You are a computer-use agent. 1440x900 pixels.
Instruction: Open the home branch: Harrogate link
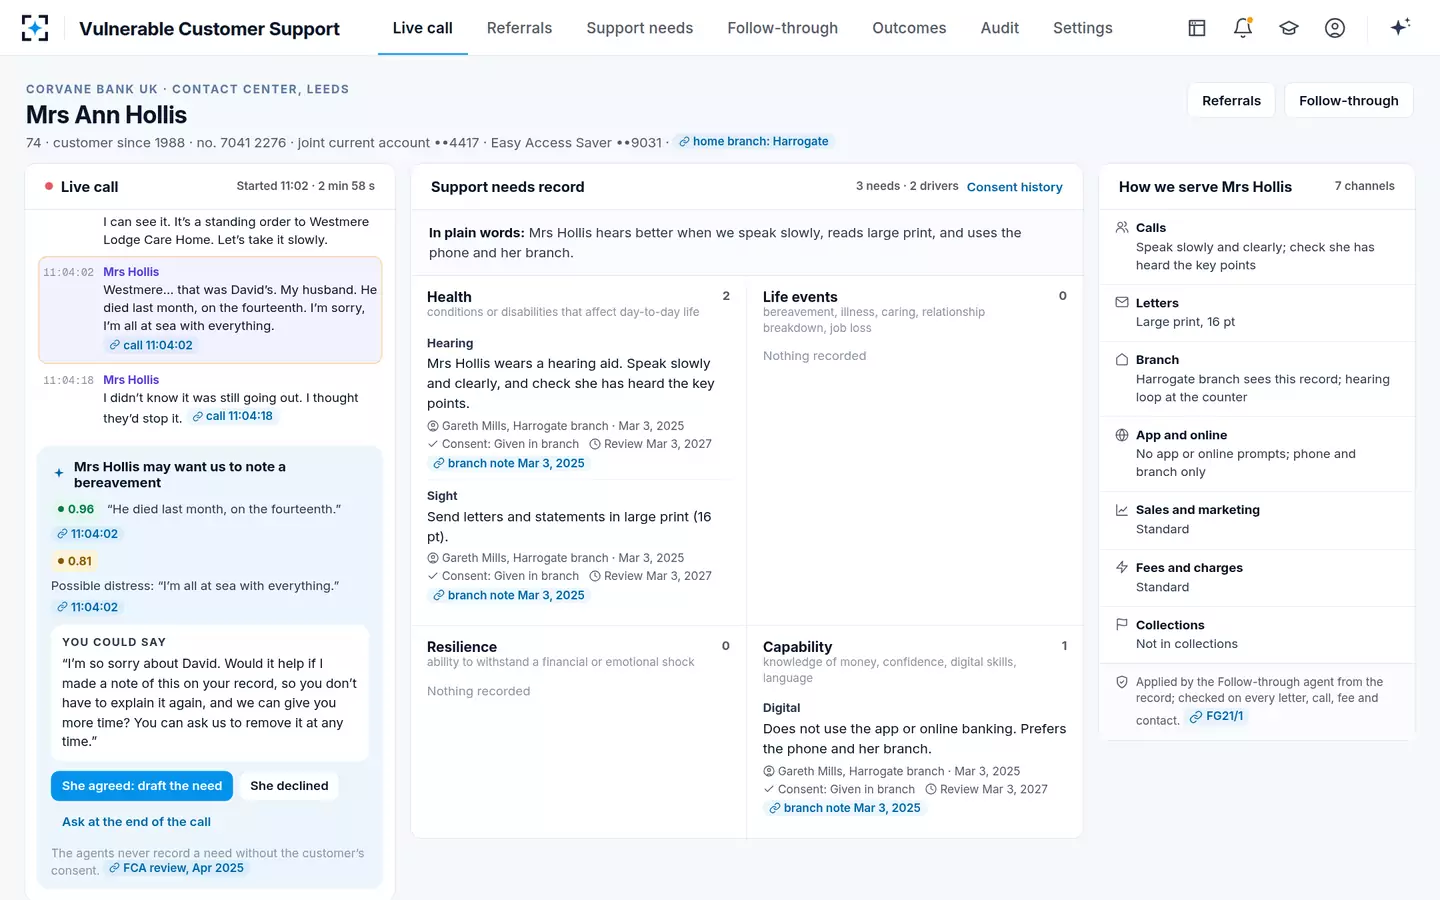pos(753,142)
